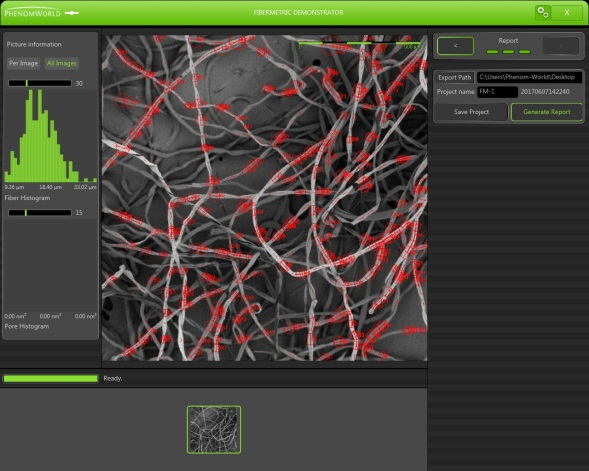
Task: Click the main fiber SEM image
Action: coord(265,198)
